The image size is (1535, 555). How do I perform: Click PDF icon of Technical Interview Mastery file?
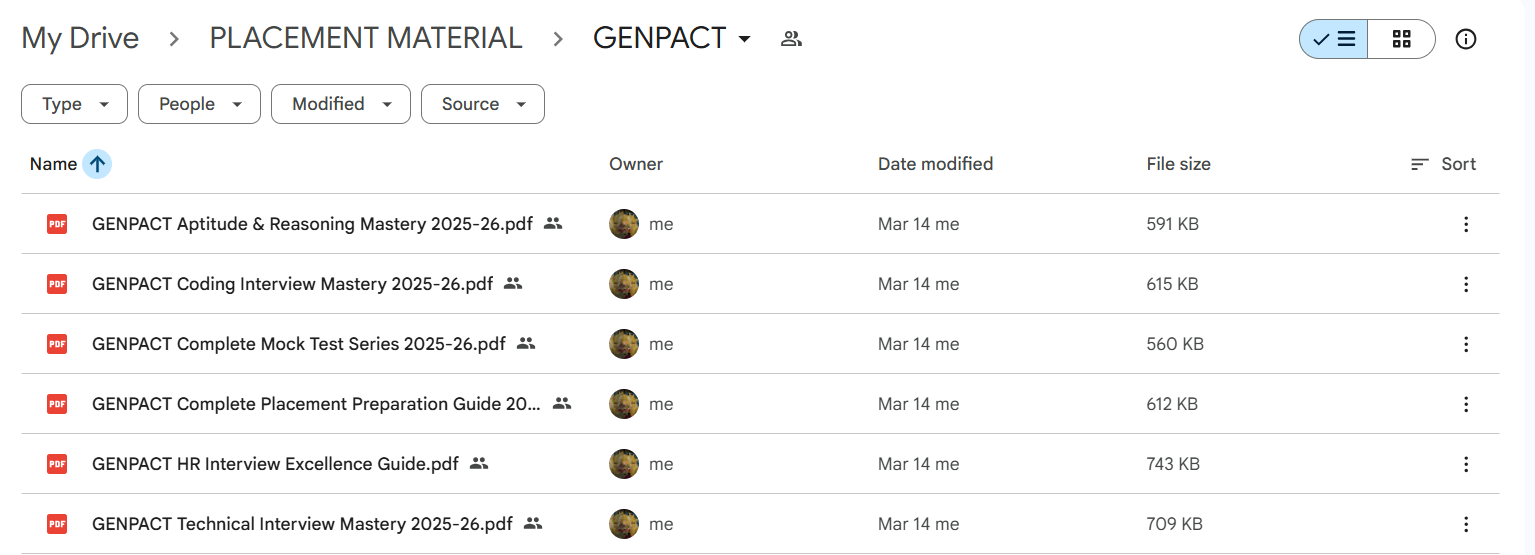[57, 524]
